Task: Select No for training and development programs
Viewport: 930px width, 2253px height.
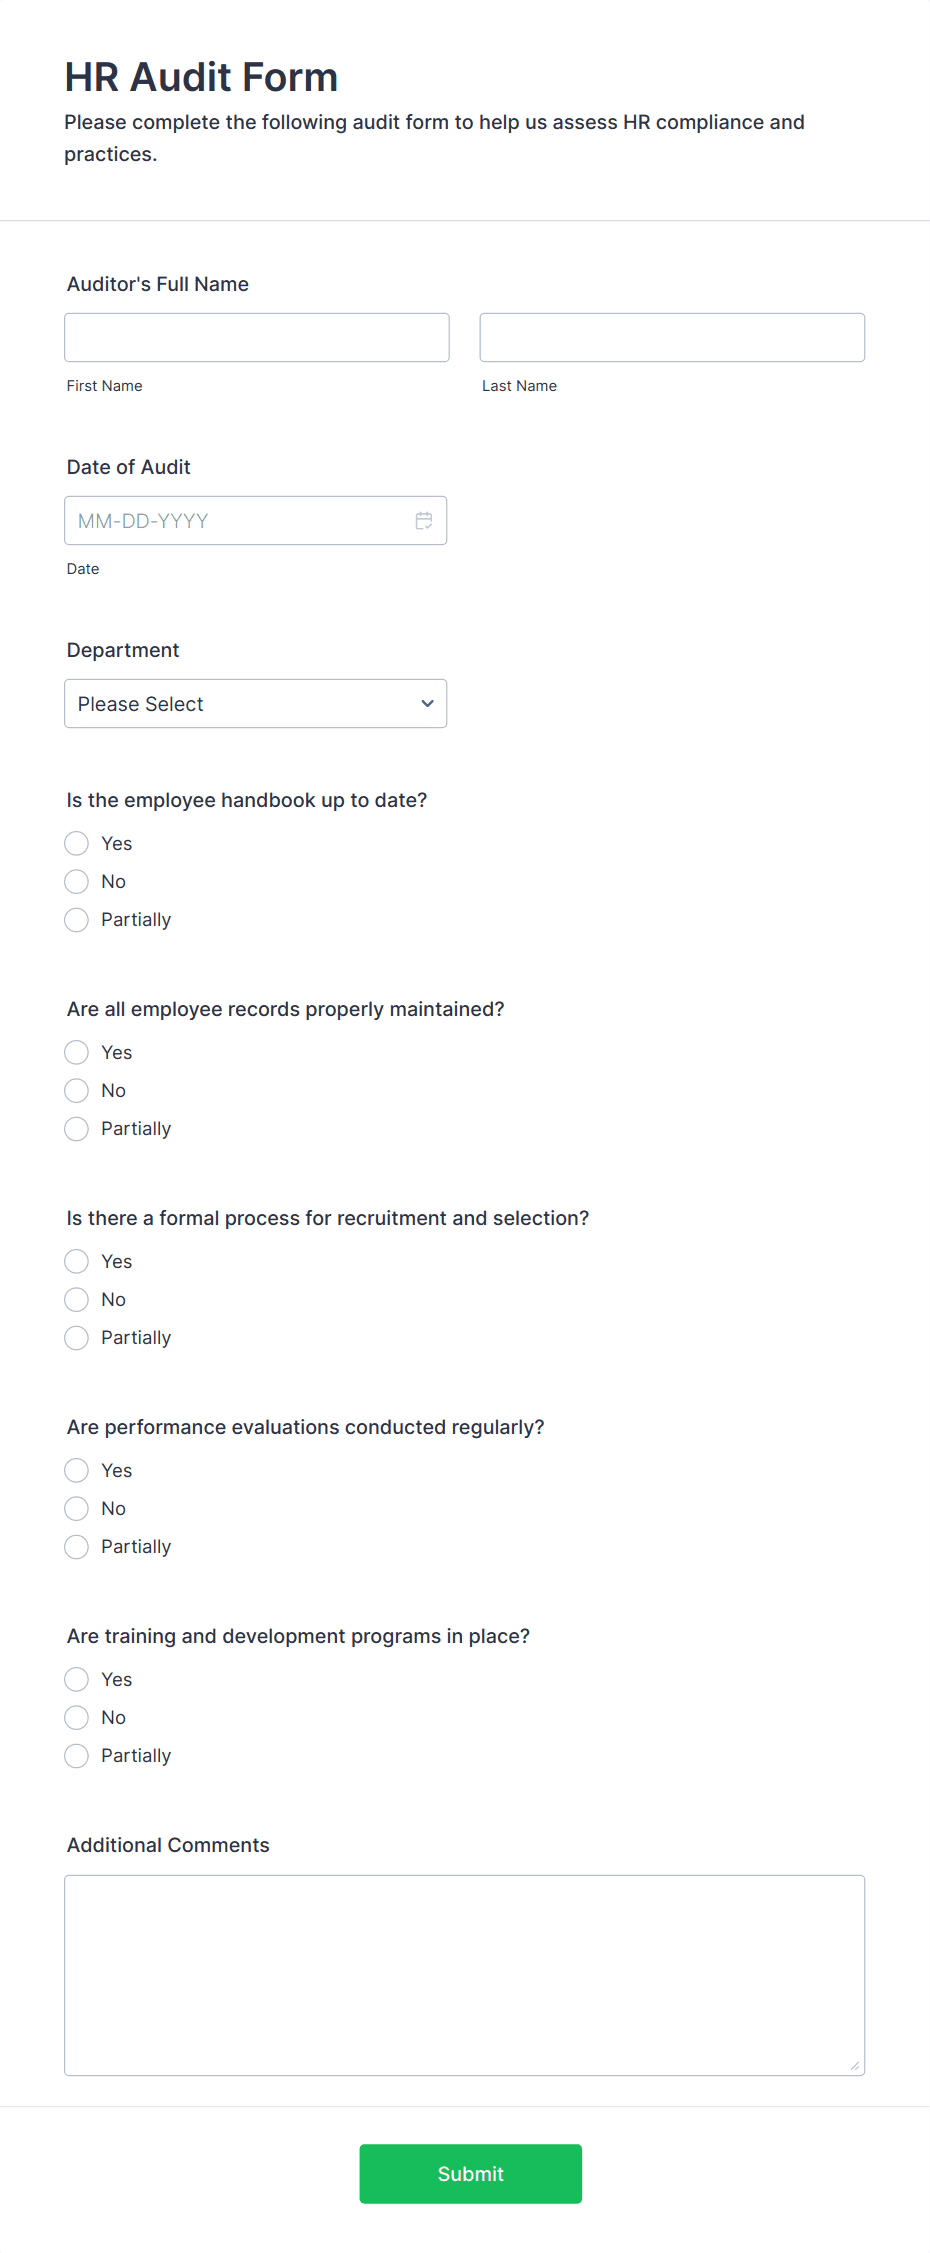Action: pos(76,1717)
